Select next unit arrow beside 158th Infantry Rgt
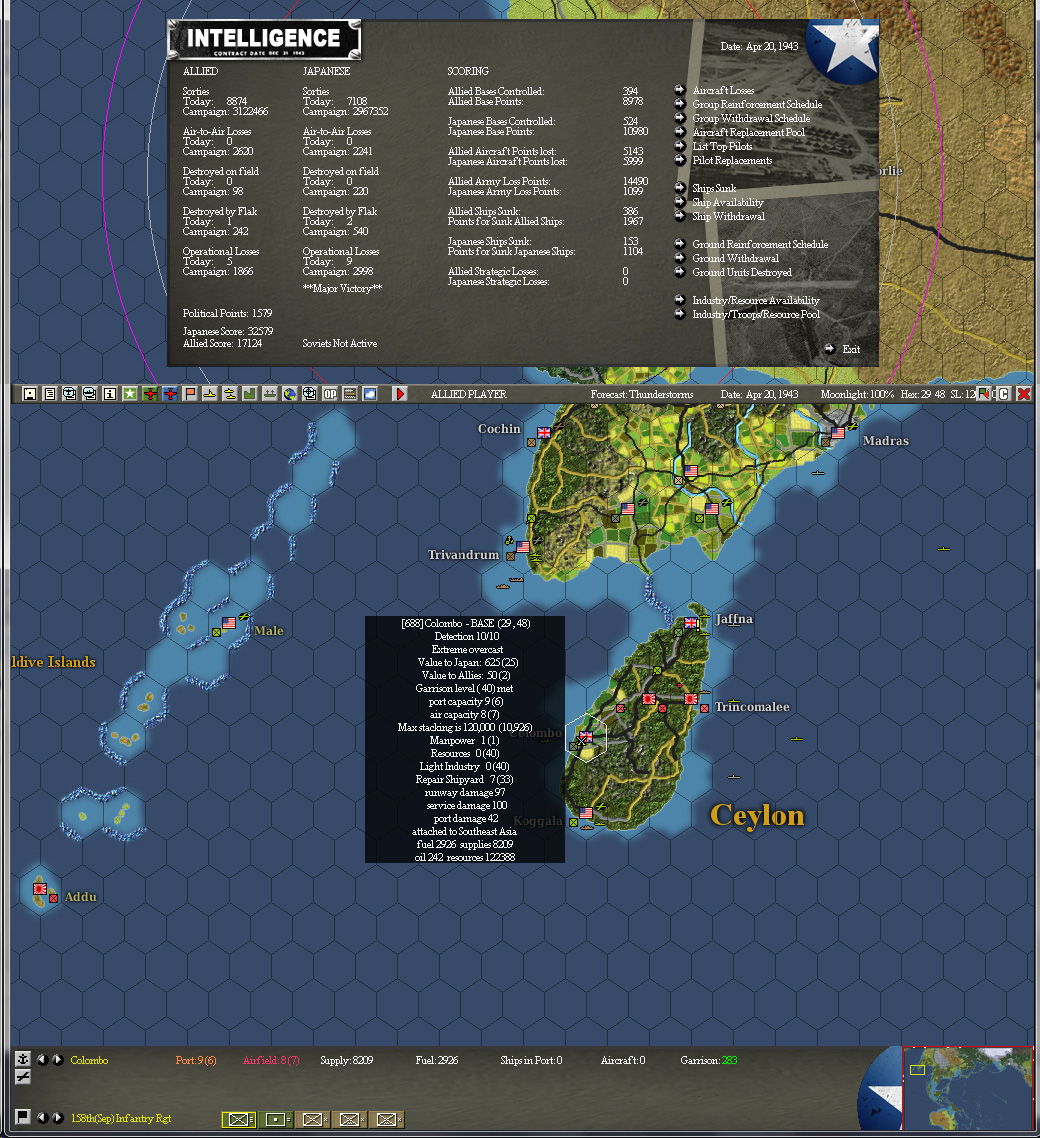Viewport: 1040px width, 1138px height. pyautogui.click(x=58, y=1118)
